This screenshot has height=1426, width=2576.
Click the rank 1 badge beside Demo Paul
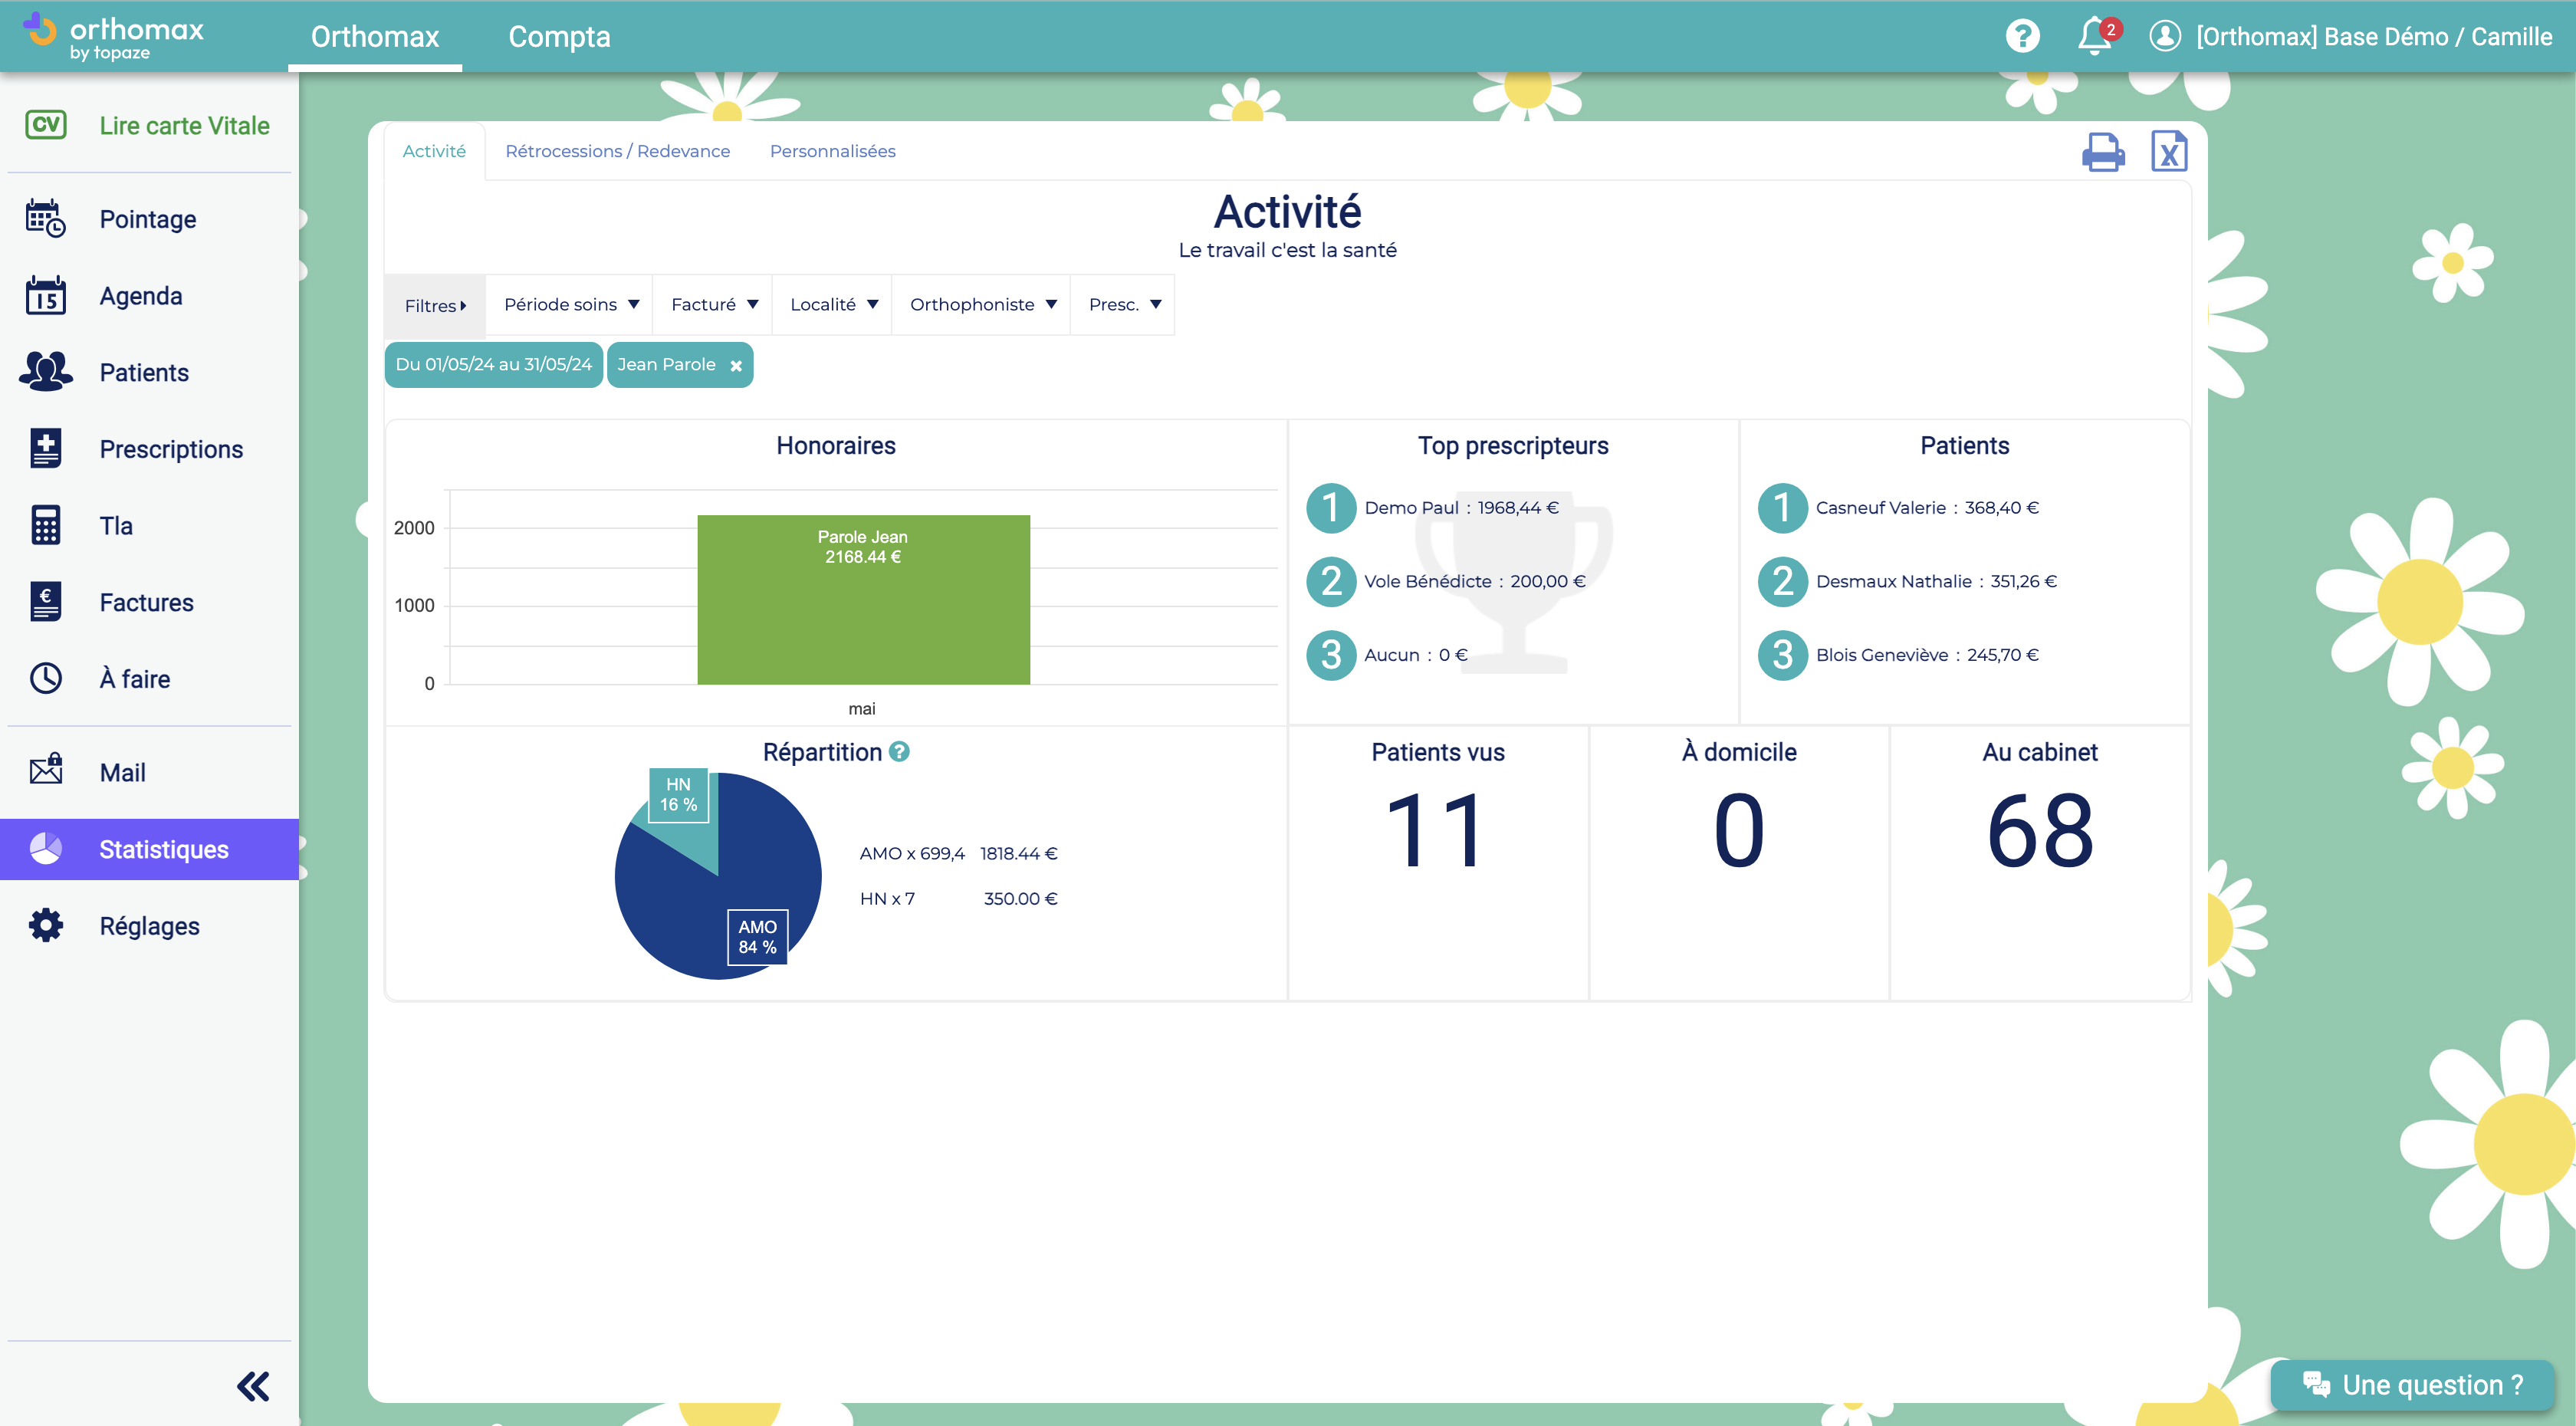(x=1331, y=507)
